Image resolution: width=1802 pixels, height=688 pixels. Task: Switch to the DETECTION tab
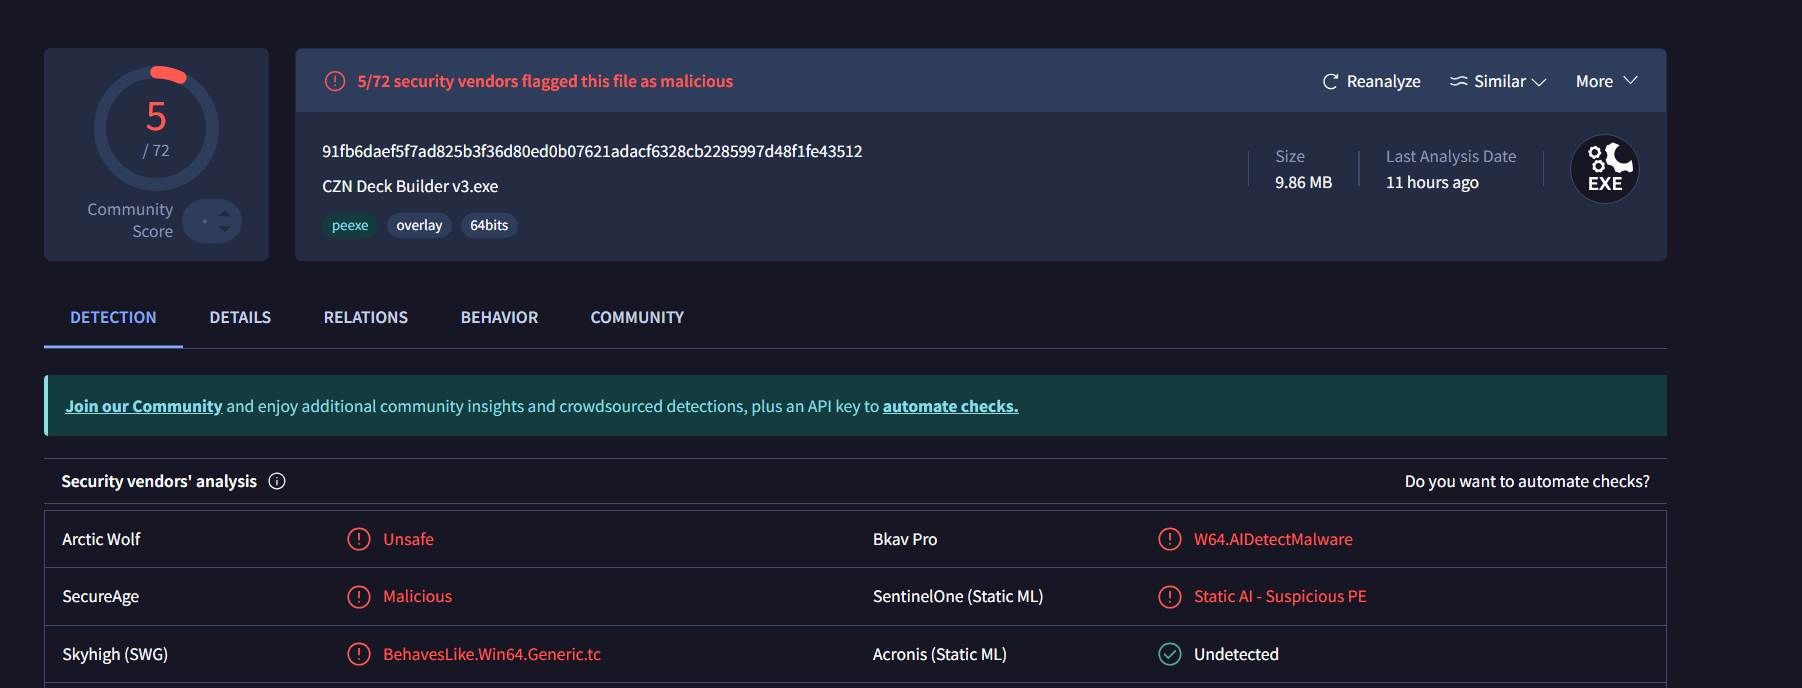pos(113,317)
